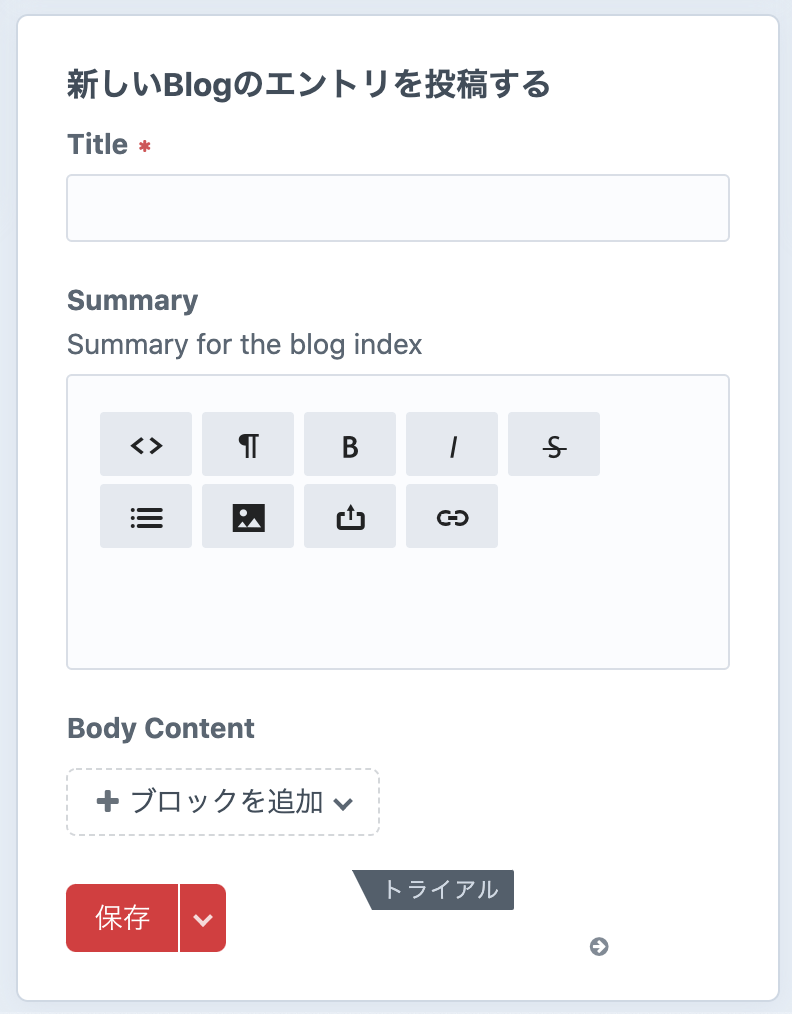Apply bold formatting in Summary editor

350,444
